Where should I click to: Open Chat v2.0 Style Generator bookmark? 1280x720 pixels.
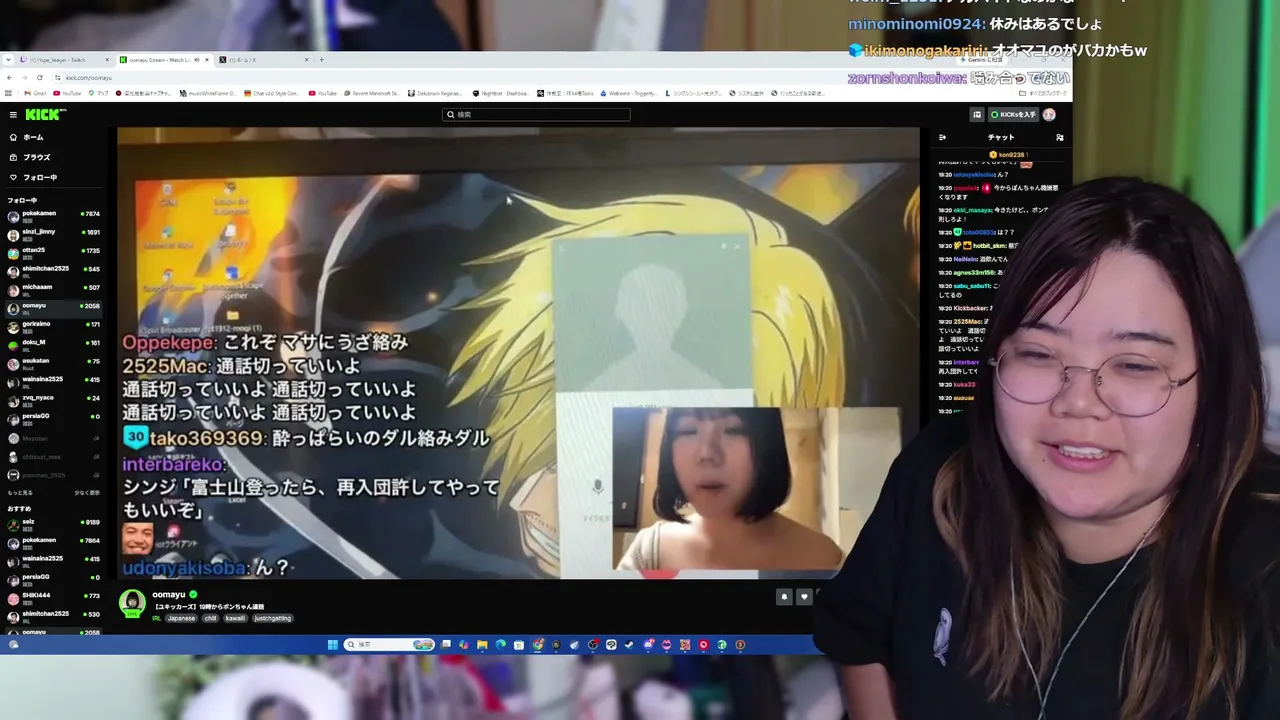(x=271, y=93)
